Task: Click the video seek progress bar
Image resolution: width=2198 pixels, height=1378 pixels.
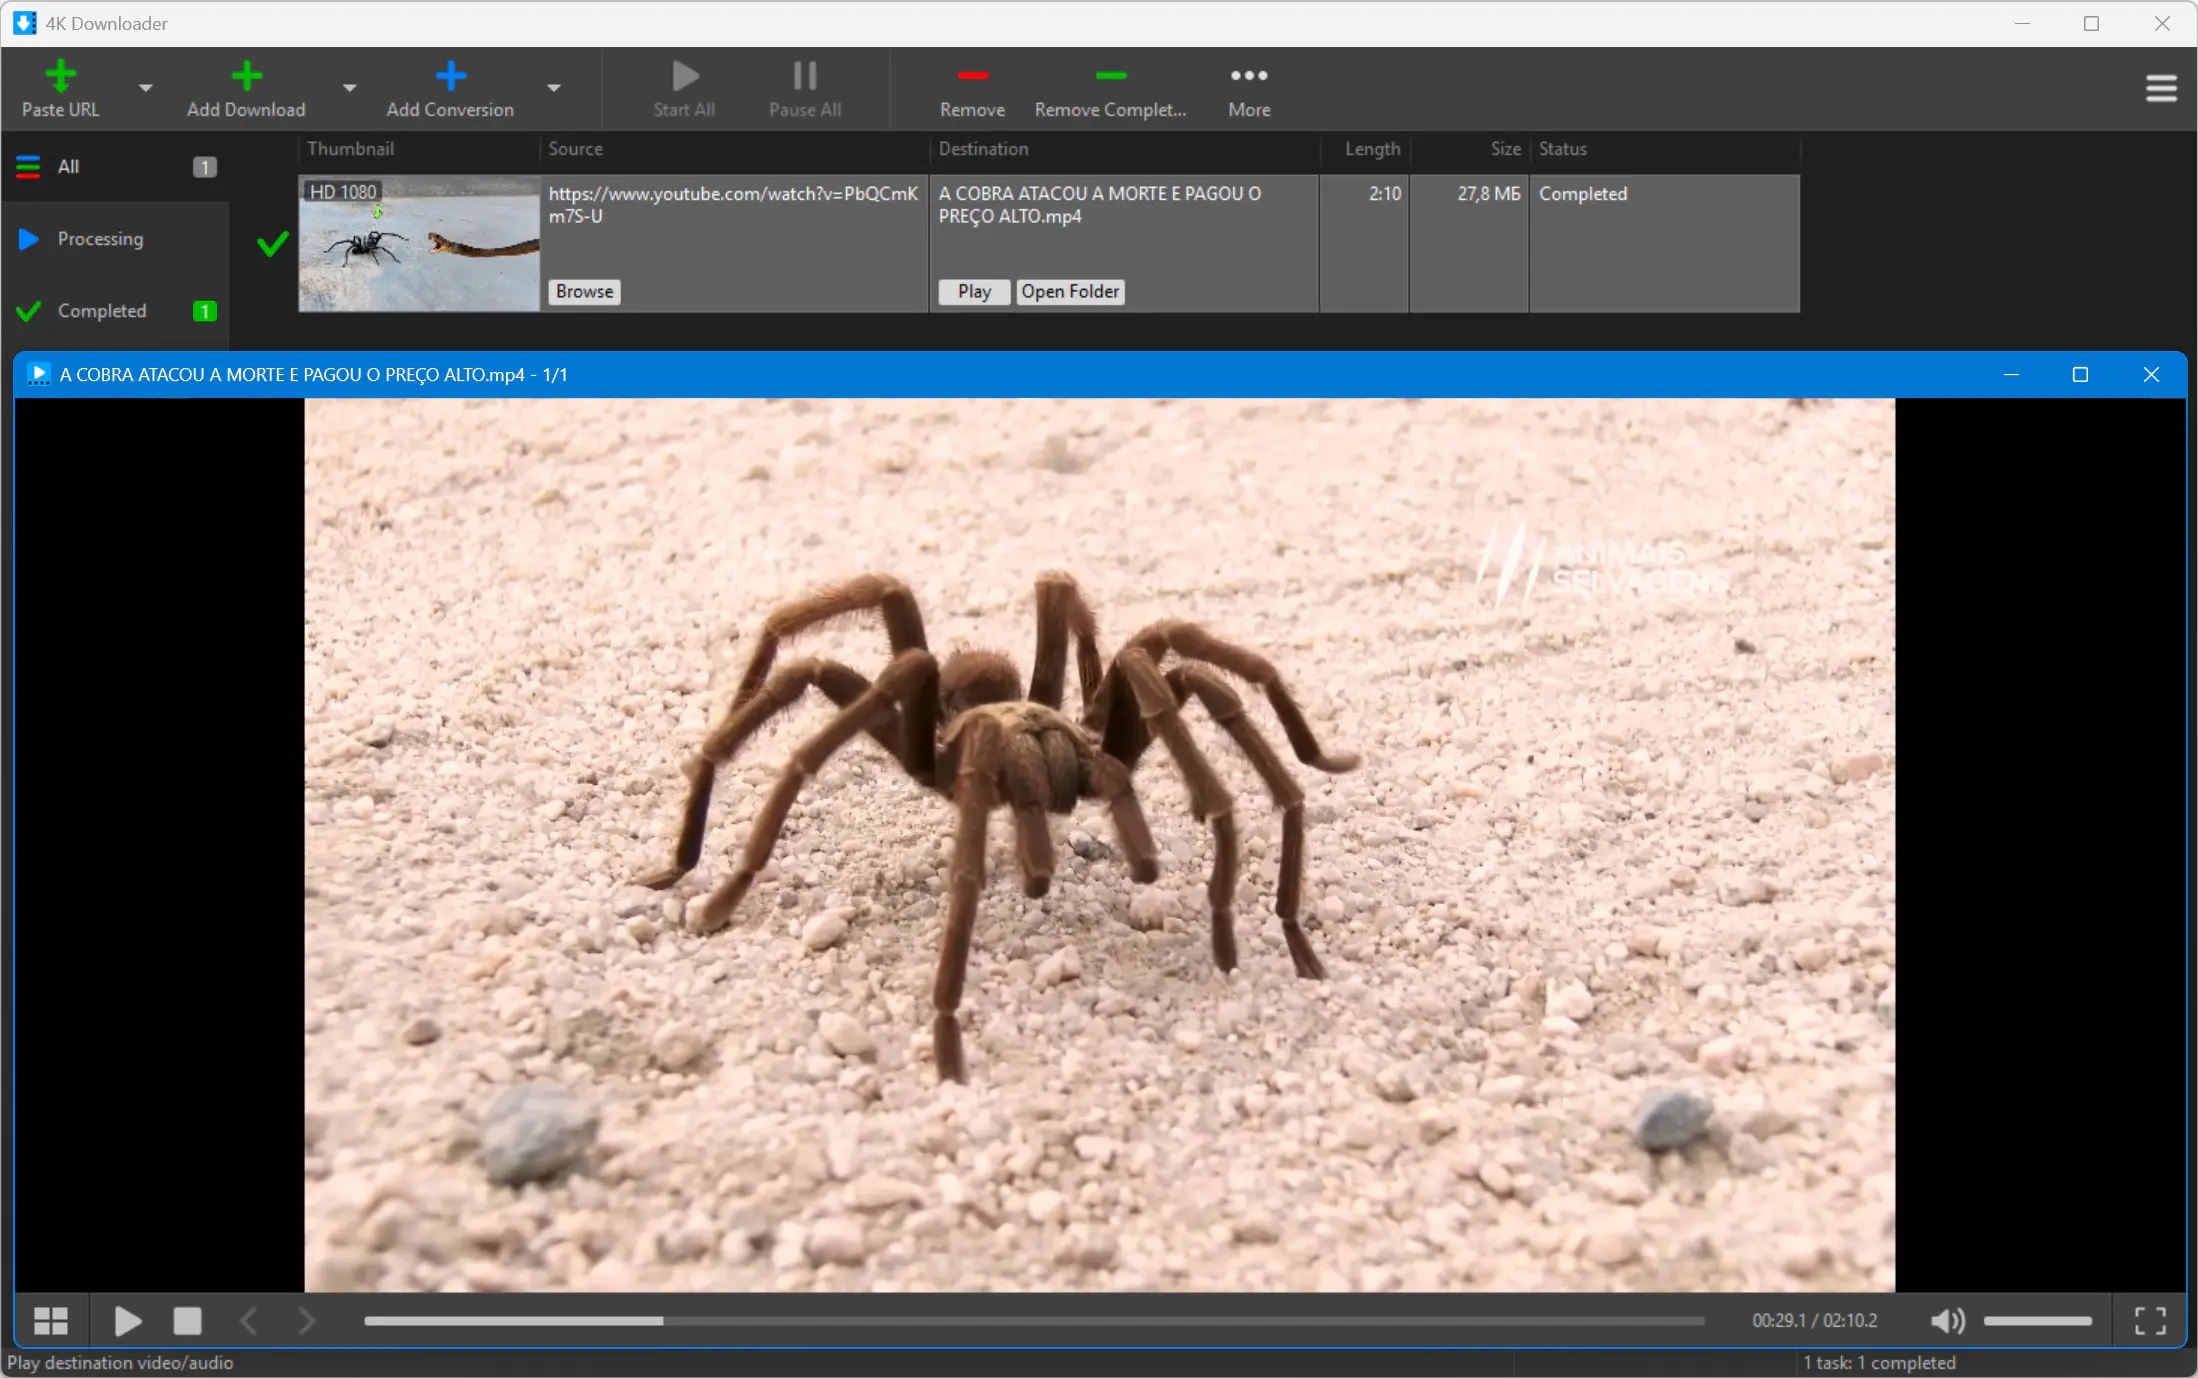Action: click(x=1033, y=1321)
